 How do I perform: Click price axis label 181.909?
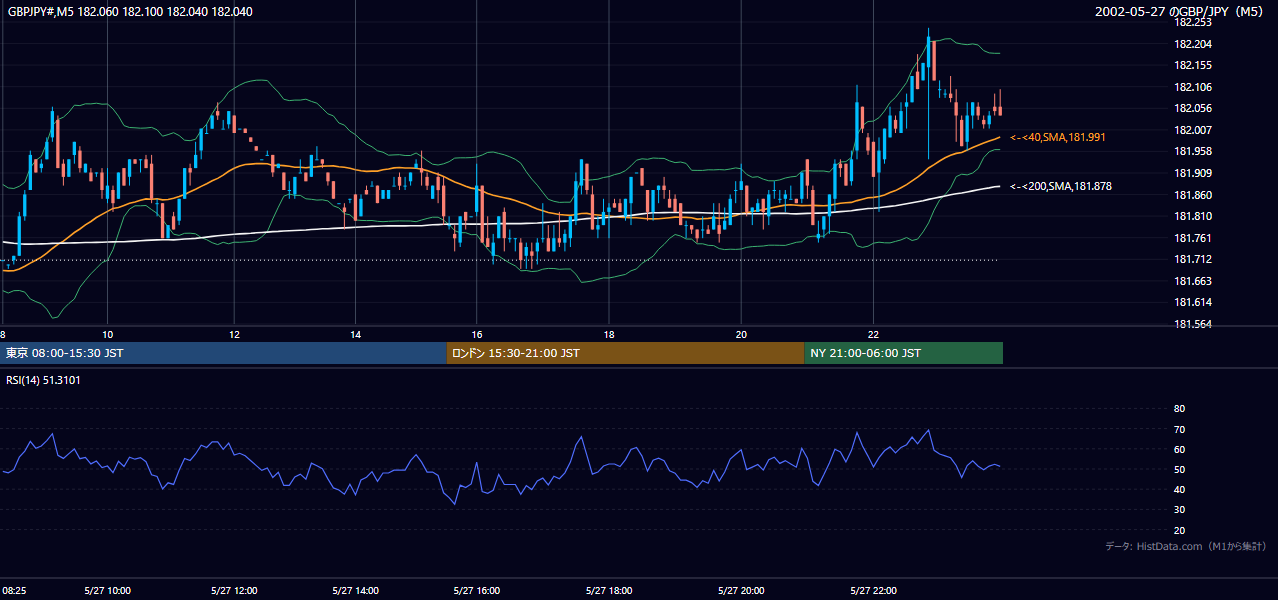click(1192, 173)
